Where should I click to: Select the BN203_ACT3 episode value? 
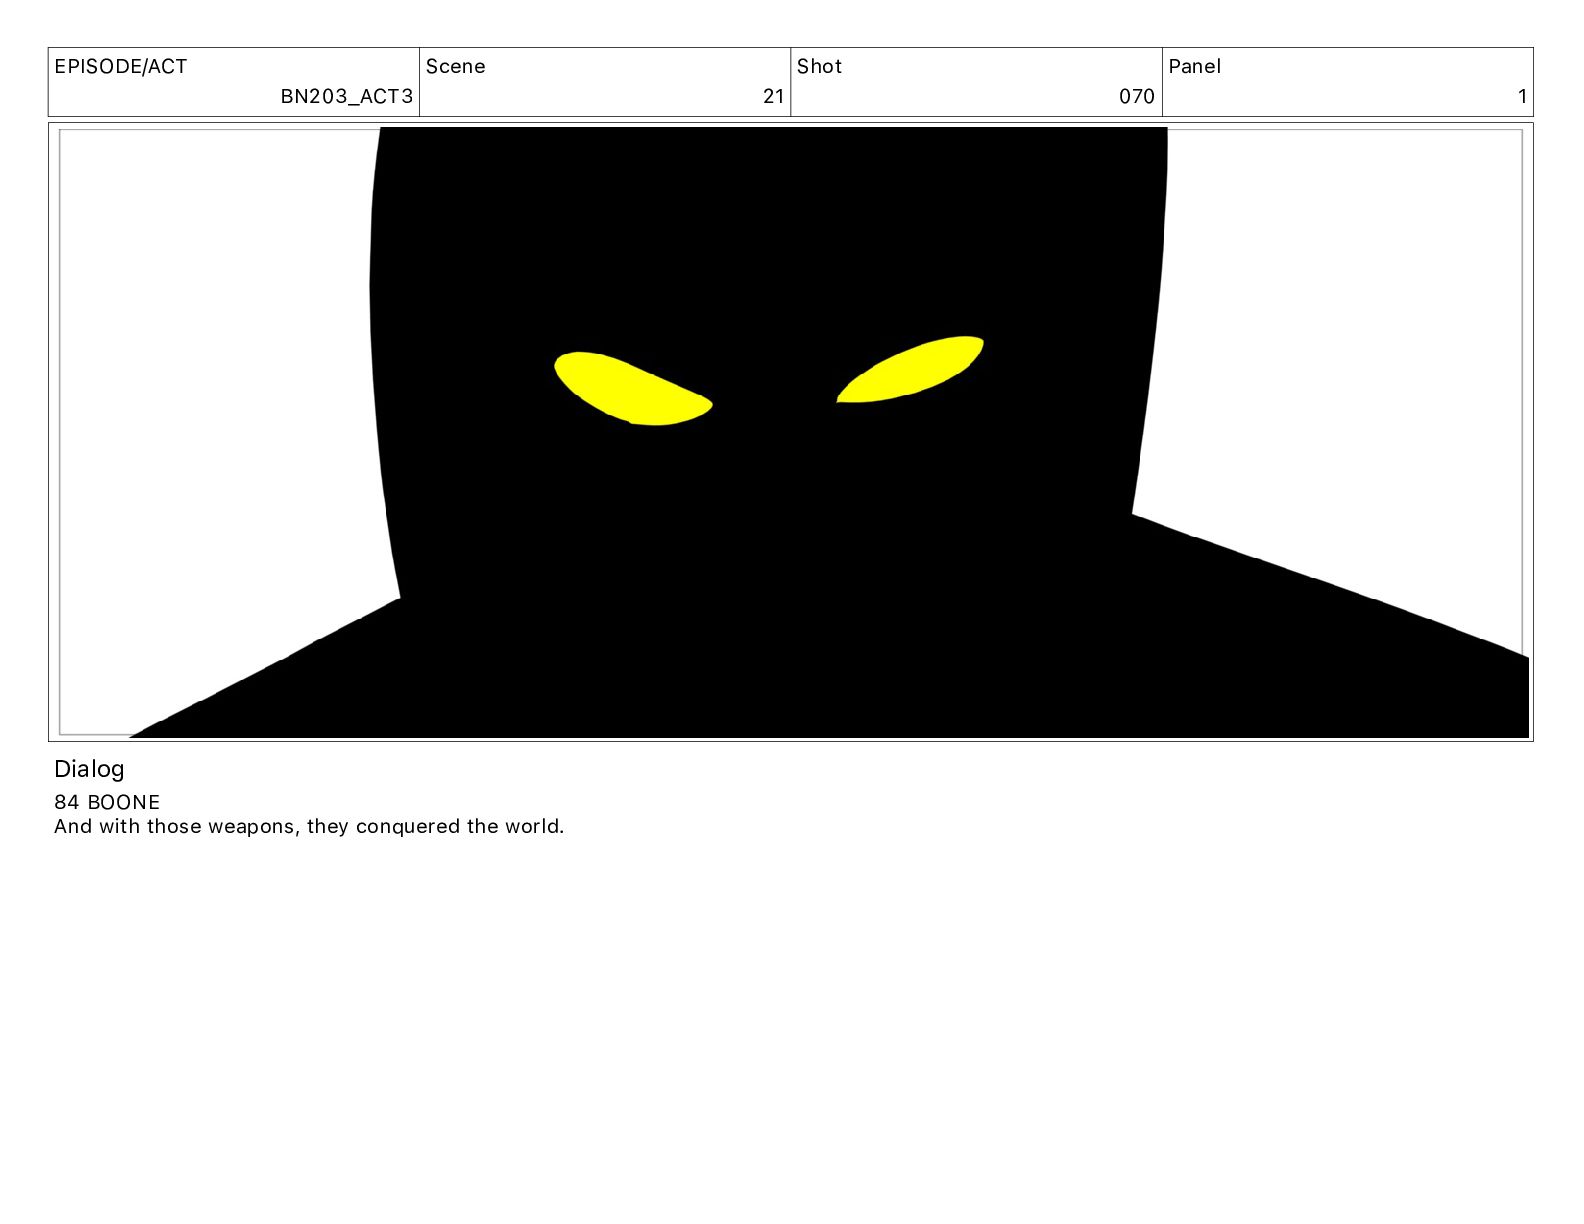click(x=346, y=97)
